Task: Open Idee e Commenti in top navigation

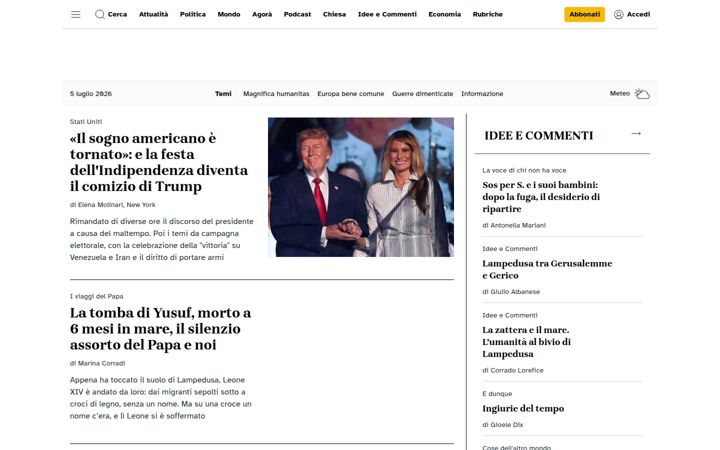Action: (x=387, y=15)
